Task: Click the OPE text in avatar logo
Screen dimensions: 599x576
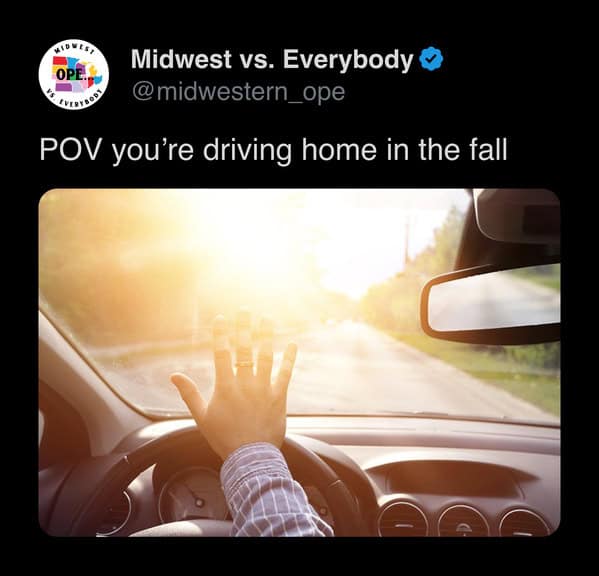Action: (70, 74)
